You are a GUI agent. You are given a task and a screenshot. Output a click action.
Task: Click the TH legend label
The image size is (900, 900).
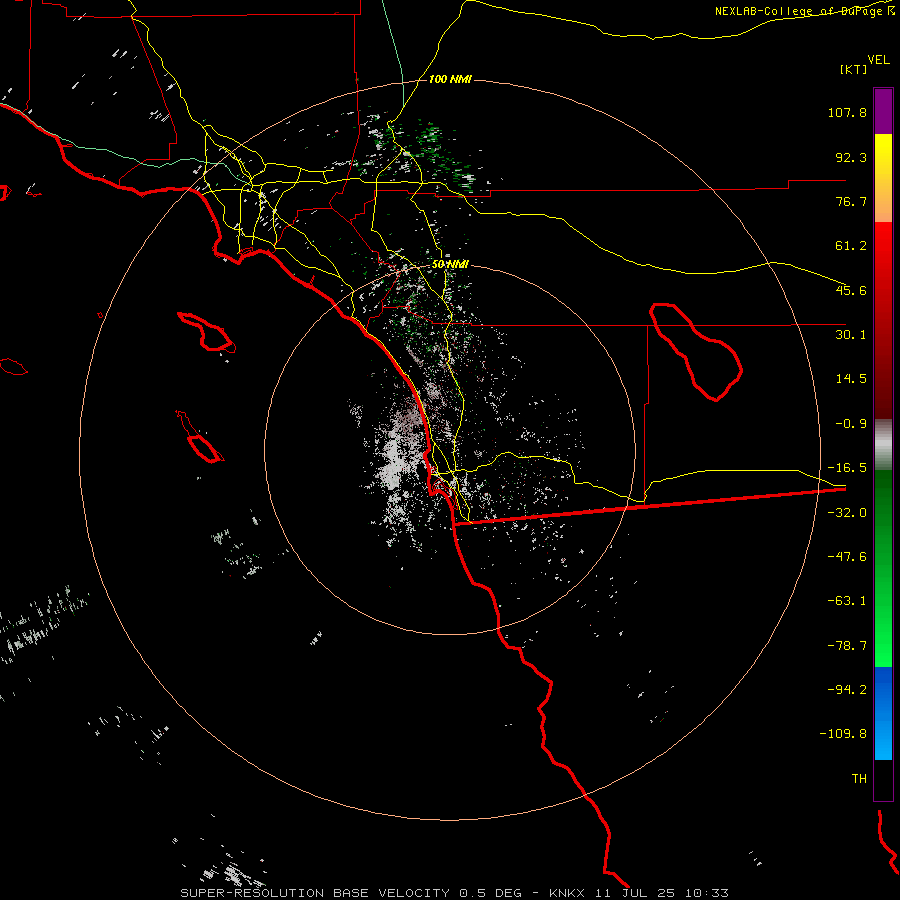coord(859,779)
